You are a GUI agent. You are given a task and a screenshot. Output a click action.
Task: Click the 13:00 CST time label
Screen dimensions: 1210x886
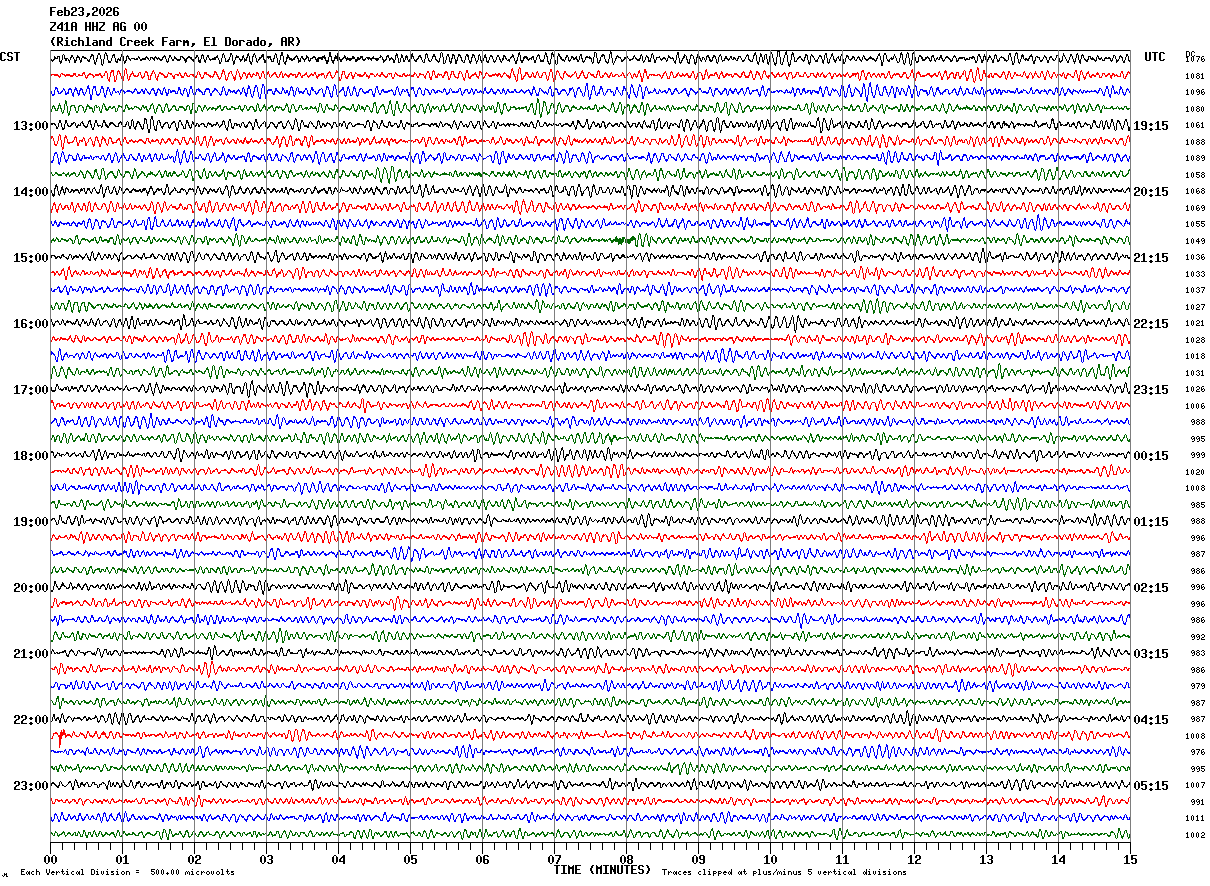click(x=31, y=126)
